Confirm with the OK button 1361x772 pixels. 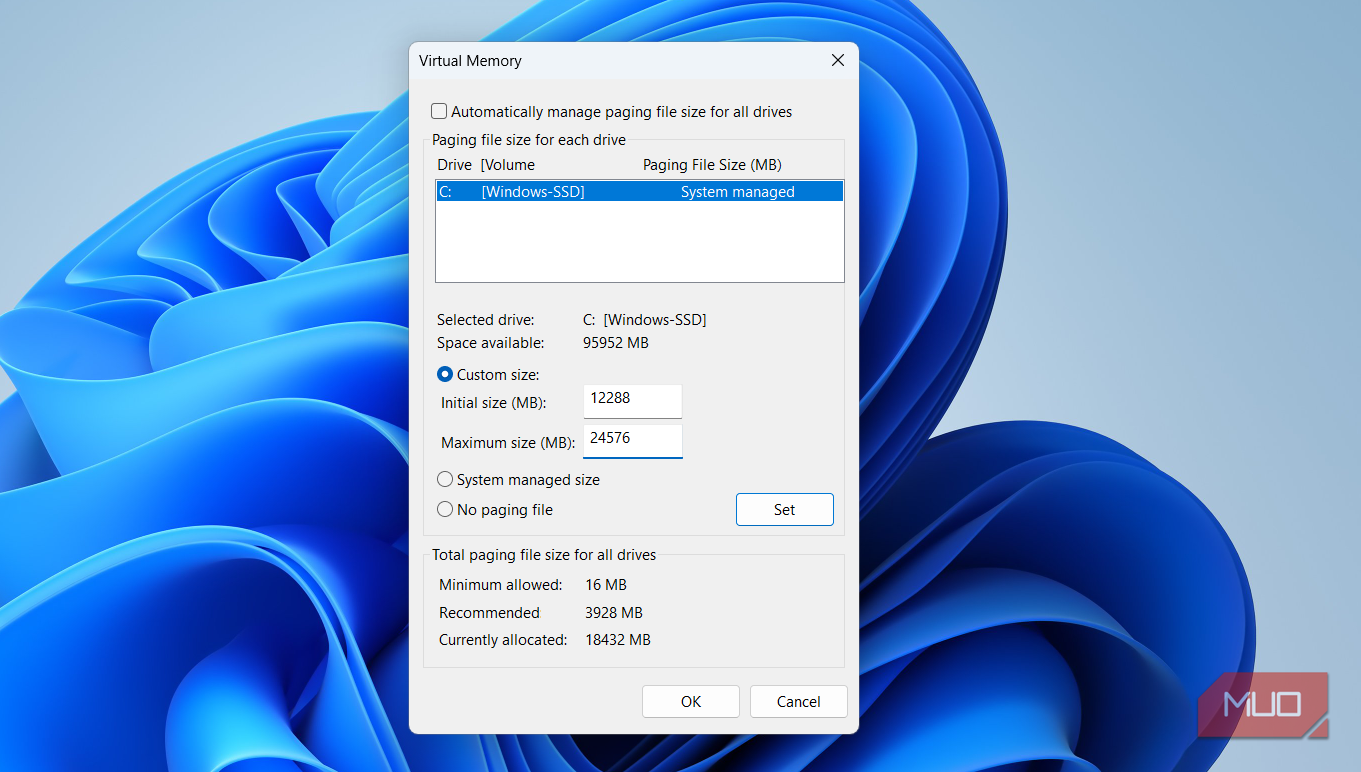[x=691, y=702]
